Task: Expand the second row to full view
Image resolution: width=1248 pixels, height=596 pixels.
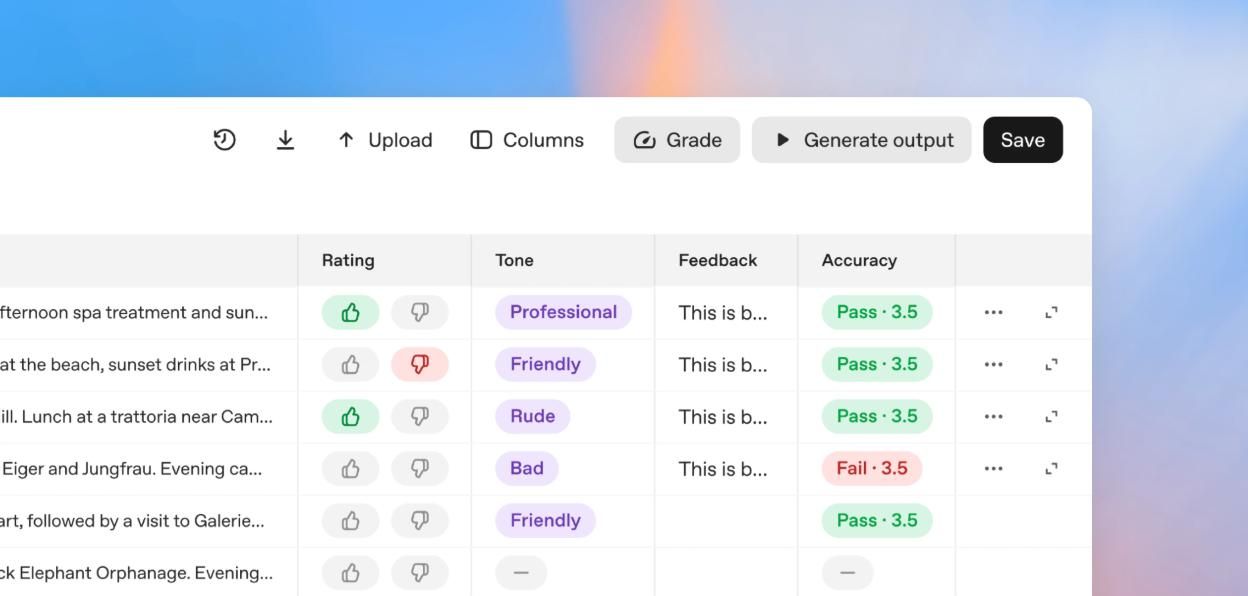Action: point(1049,364)
